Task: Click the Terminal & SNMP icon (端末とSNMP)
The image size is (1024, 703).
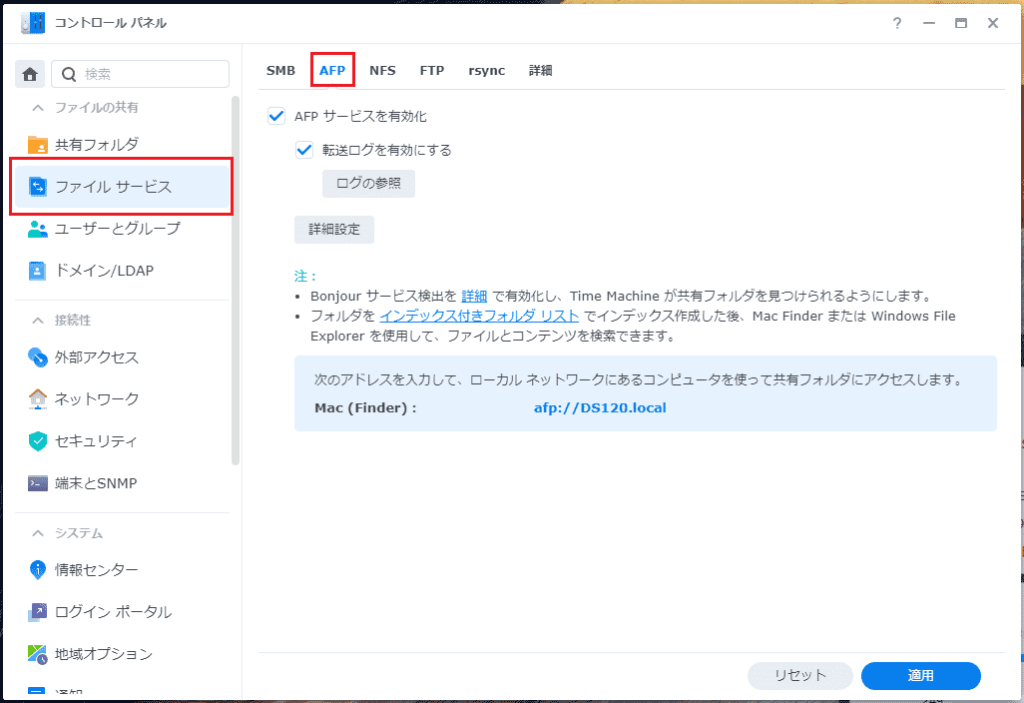Action: [37, 483]
